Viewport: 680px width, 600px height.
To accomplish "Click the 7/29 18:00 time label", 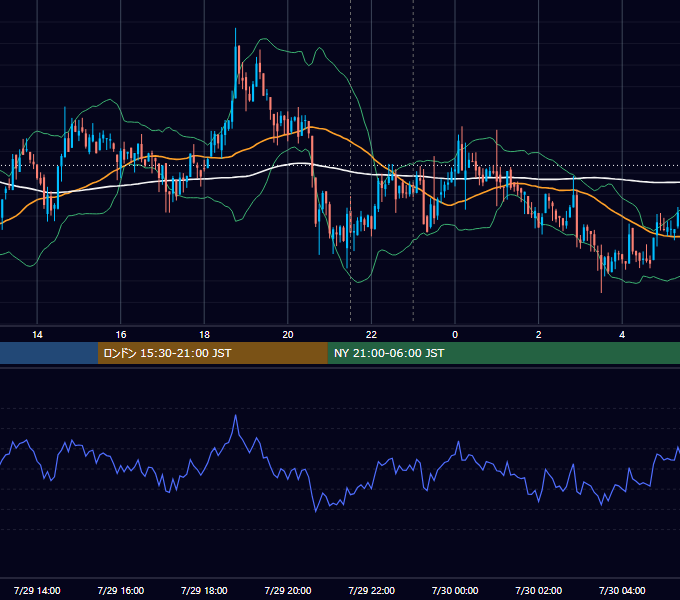I will pyautogui.click(x=204, y=590).
